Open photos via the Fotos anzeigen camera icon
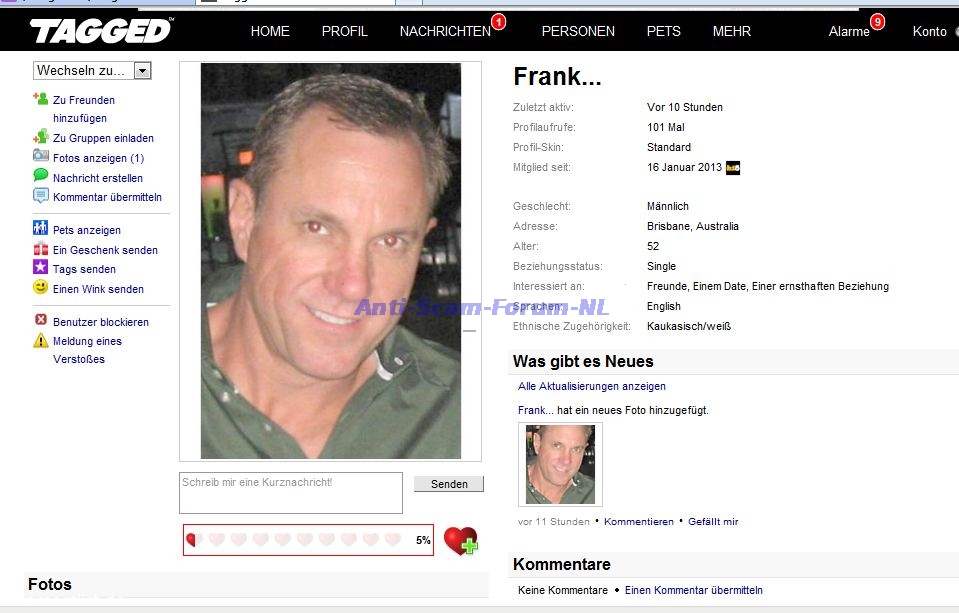Viewport: 959px width, 613px height. (40, 155)
